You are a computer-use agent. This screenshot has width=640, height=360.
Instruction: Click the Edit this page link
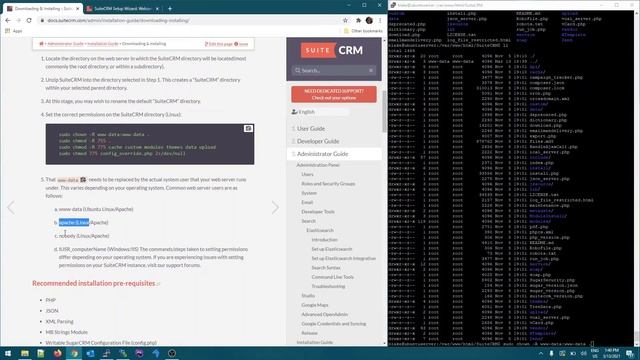tap(219, 44)
